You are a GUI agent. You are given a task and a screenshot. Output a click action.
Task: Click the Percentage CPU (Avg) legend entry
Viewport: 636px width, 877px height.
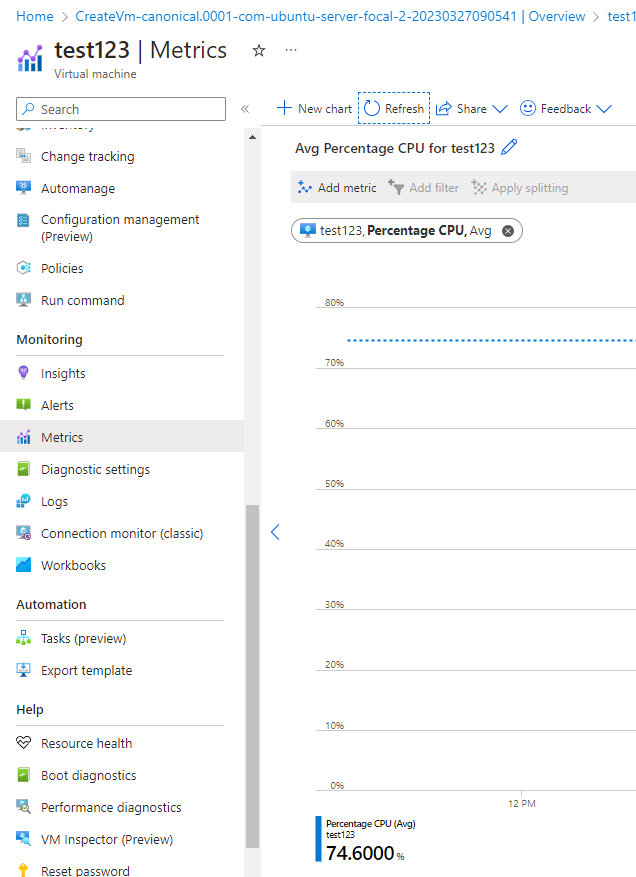click(370, 823)
